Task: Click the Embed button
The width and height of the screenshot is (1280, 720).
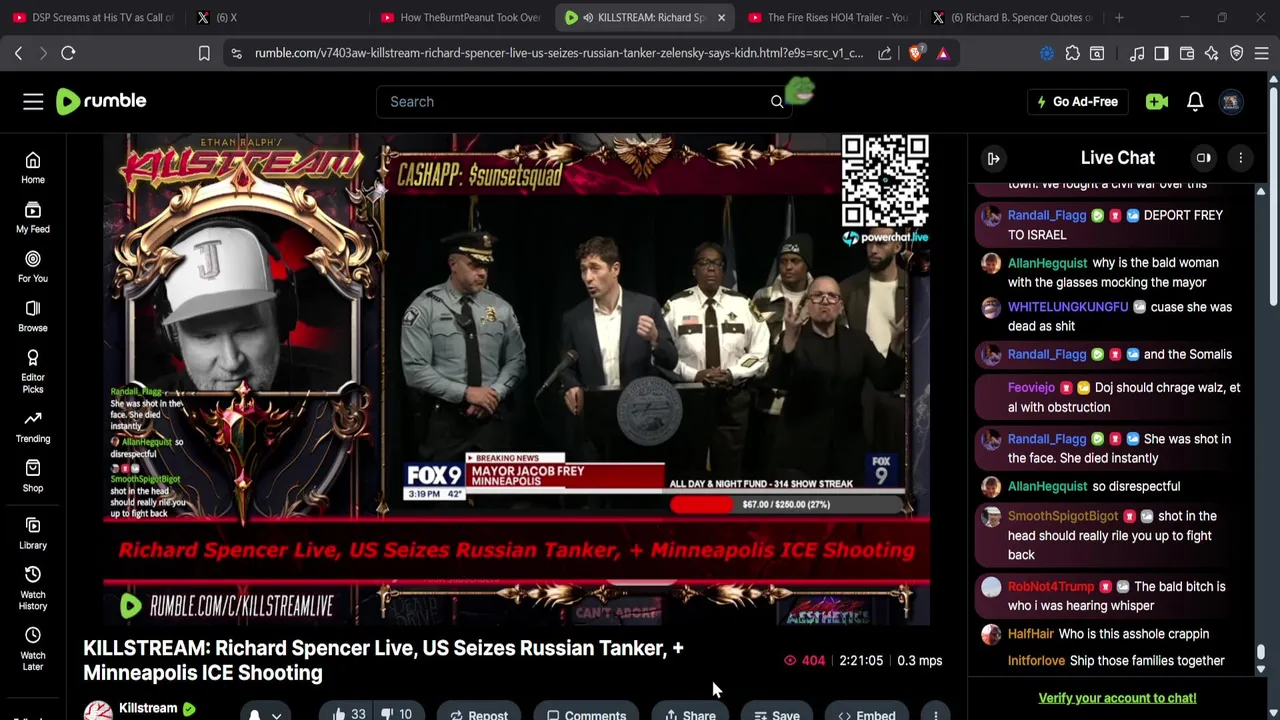Action: (x=867, y=714)
